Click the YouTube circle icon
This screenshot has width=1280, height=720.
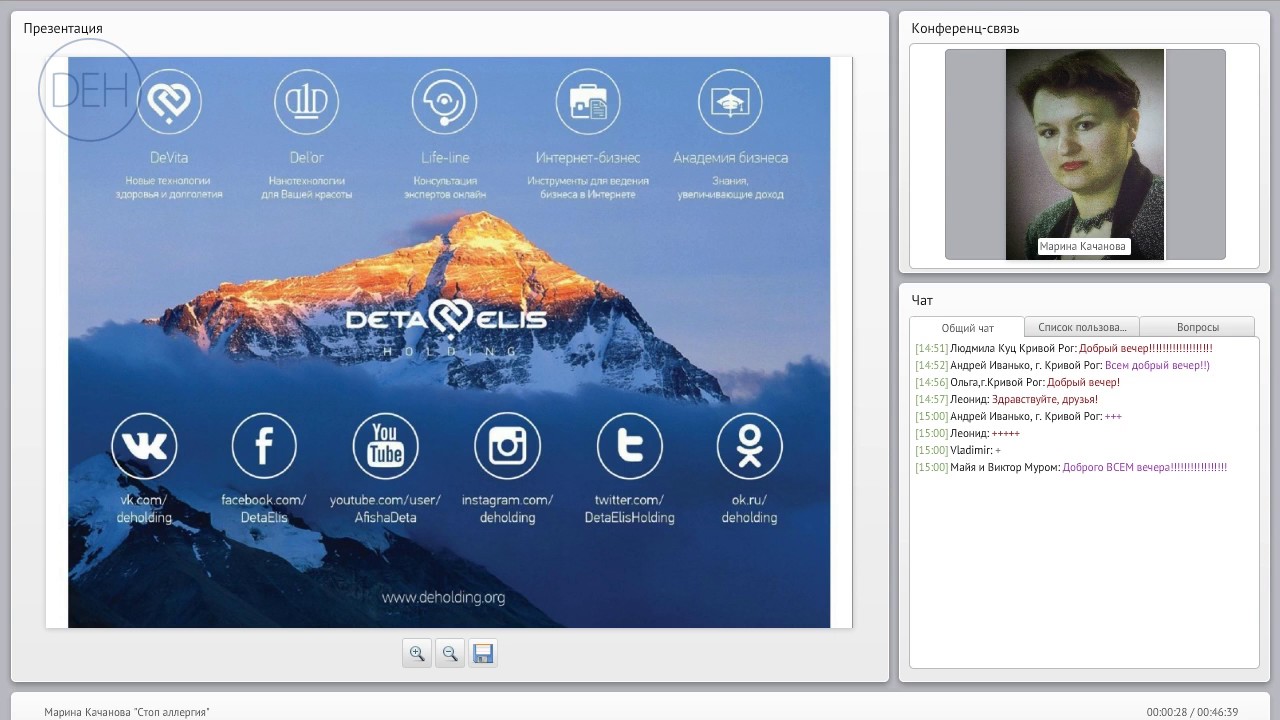click(x=386, y=446)
